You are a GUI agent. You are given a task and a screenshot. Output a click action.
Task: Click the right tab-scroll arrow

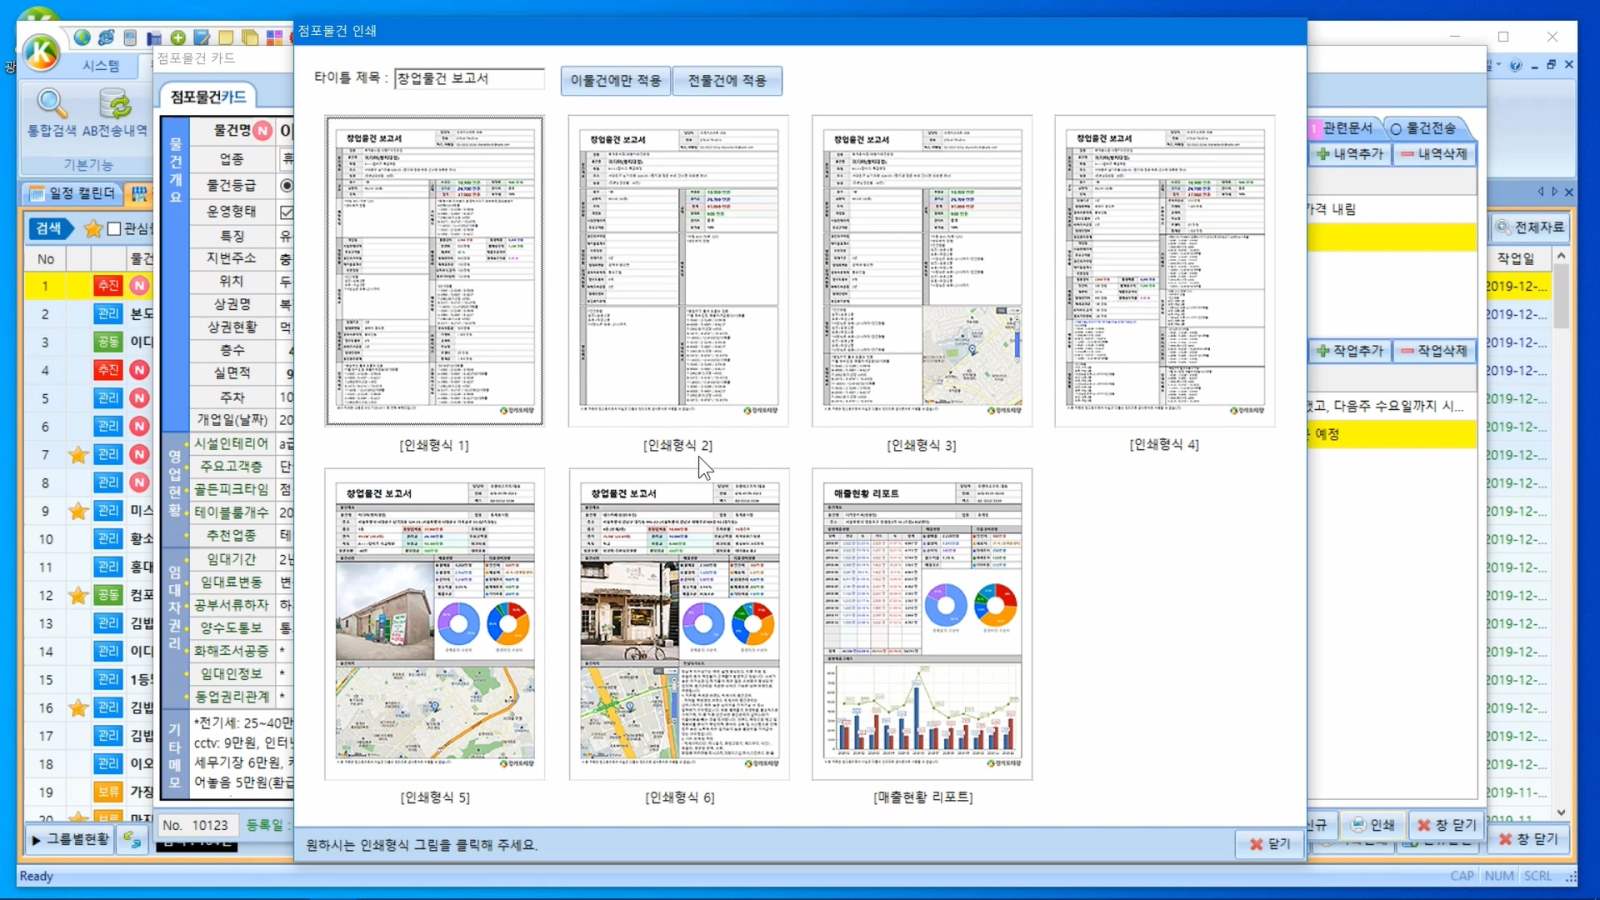(1554, 191)
